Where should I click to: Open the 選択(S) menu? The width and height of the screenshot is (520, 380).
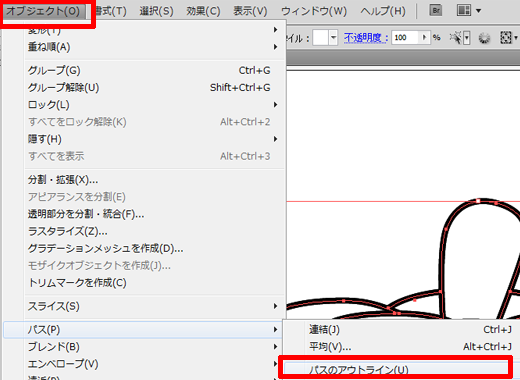point(156,11)
